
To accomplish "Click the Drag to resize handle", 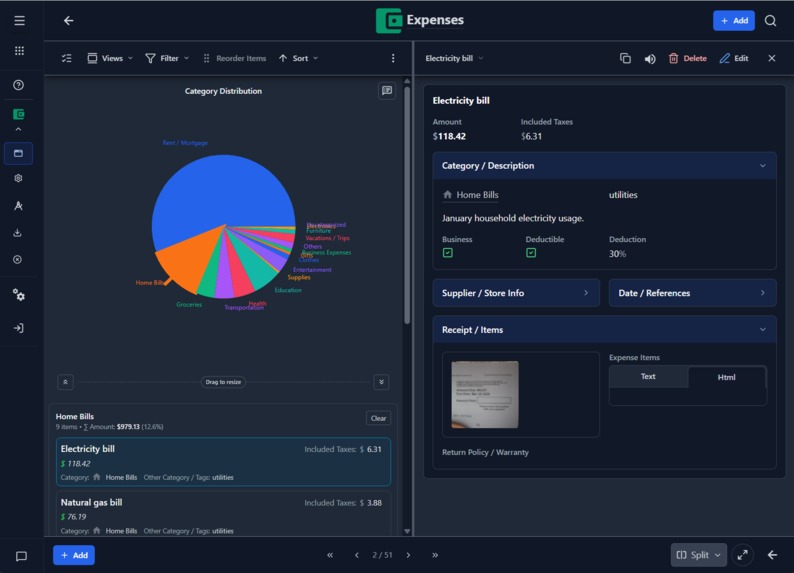I will pos(223,382).
